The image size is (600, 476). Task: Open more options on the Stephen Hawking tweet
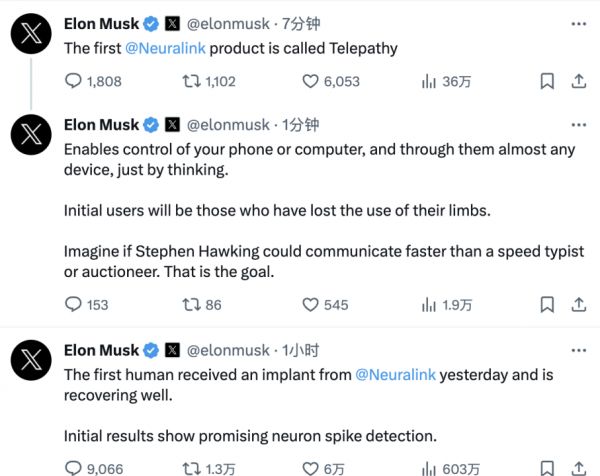point(577,125)
